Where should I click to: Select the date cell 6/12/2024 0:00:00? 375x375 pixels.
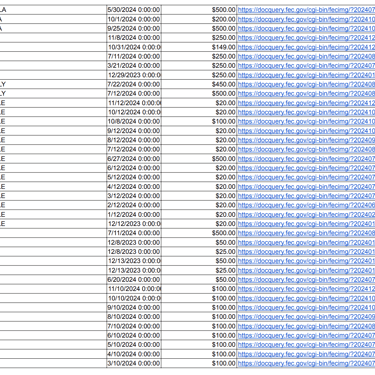(x=134, y=168)
